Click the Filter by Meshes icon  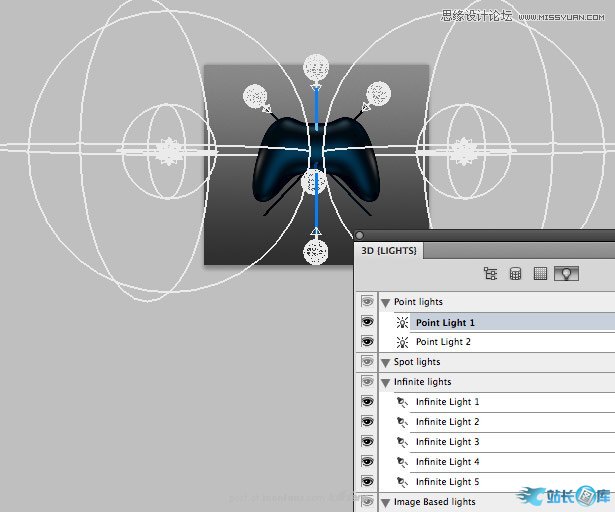click(516, 273)
